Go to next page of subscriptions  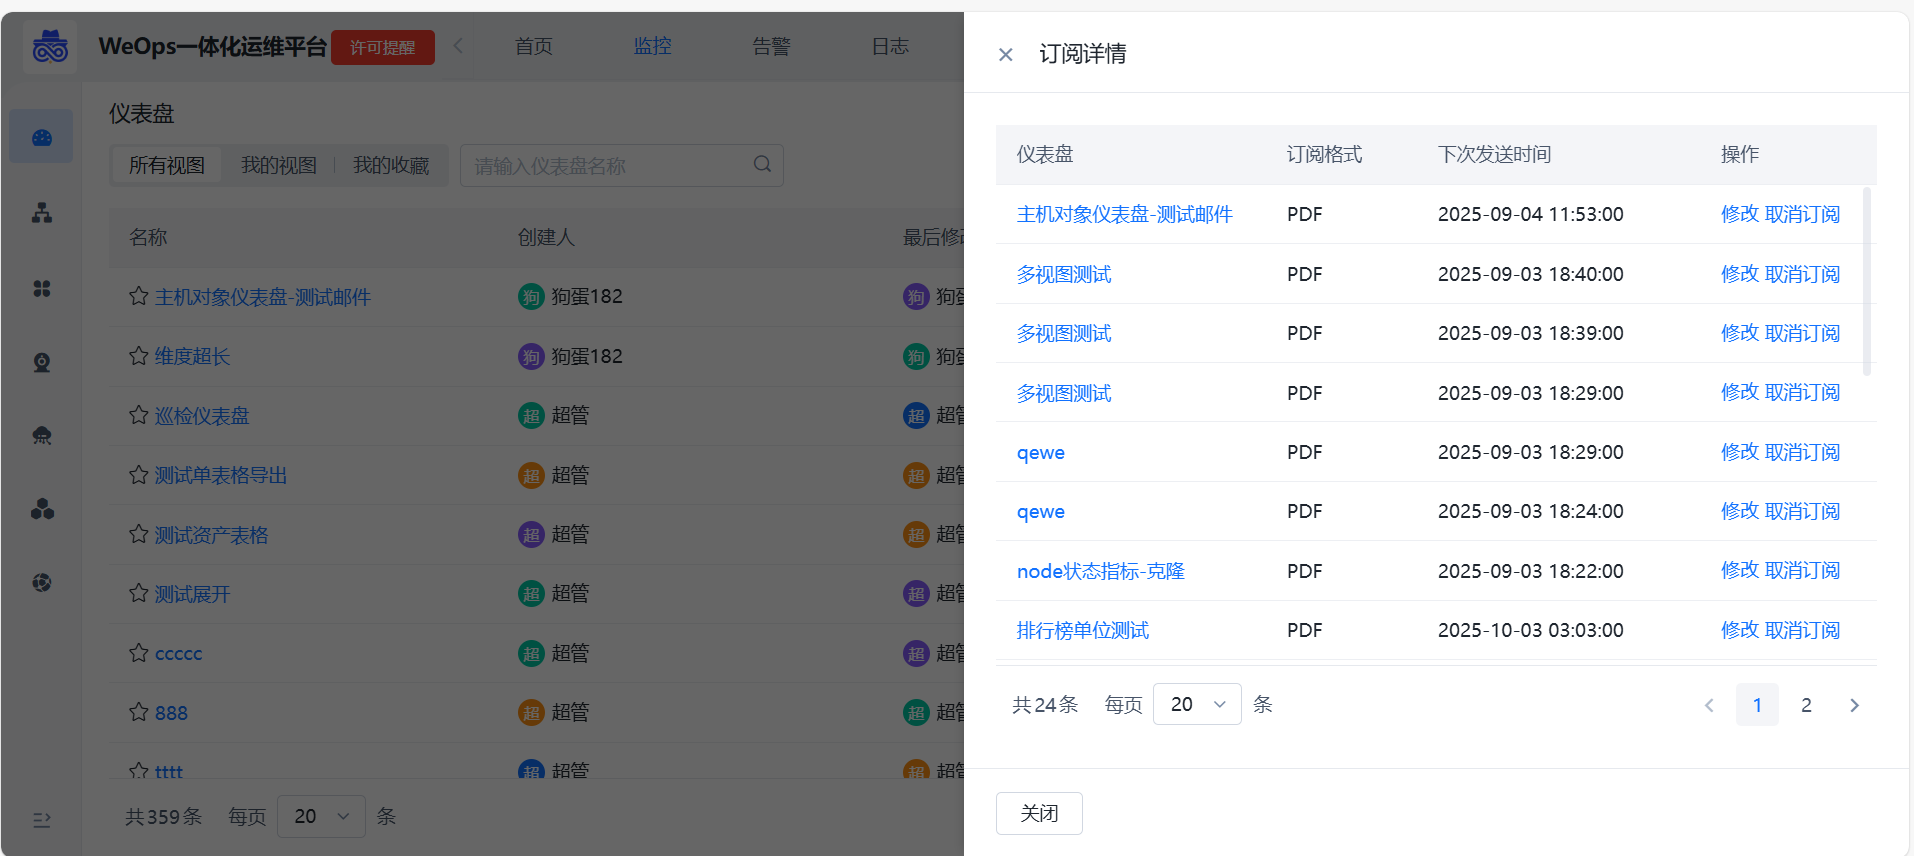(1854, 705)
